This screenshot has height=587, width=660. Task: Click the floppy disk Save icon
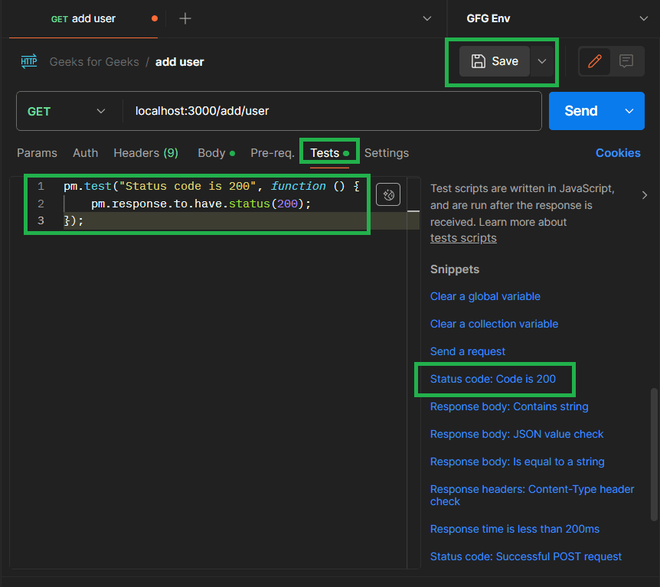[x=479, y=61]
